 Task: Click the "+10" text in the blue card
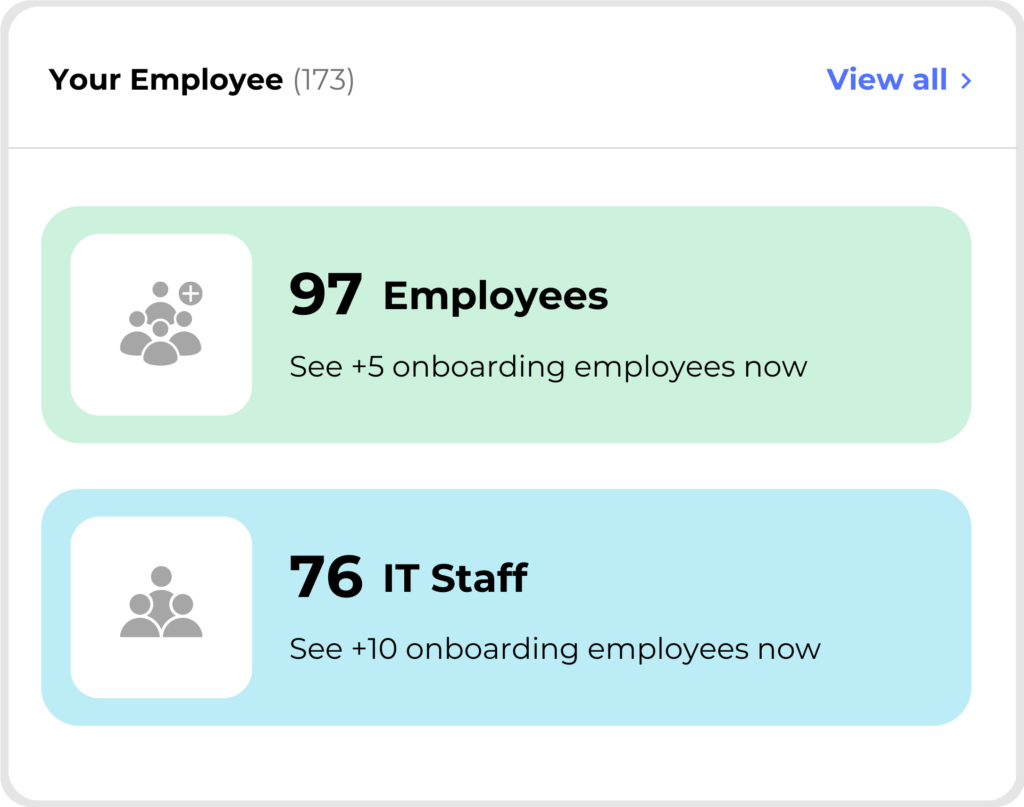(x=375, y=649)
